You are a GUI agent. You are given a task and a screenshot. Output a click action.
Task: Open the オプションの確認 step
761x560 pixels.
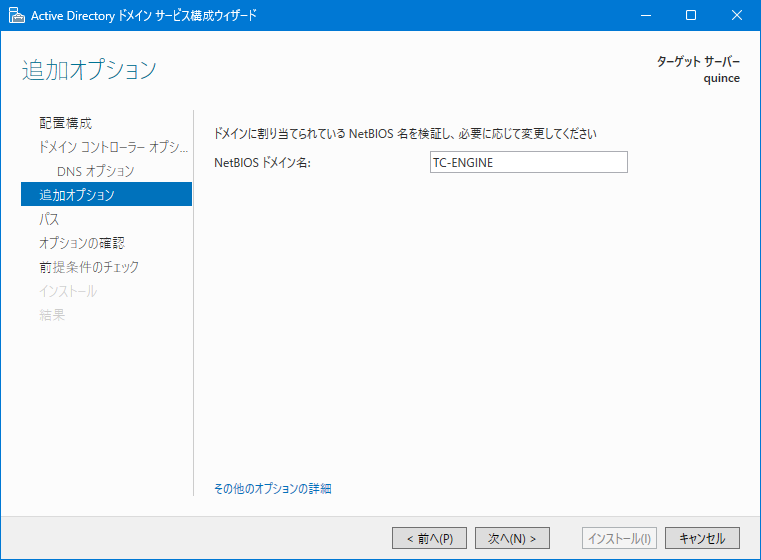pos(81,243)
